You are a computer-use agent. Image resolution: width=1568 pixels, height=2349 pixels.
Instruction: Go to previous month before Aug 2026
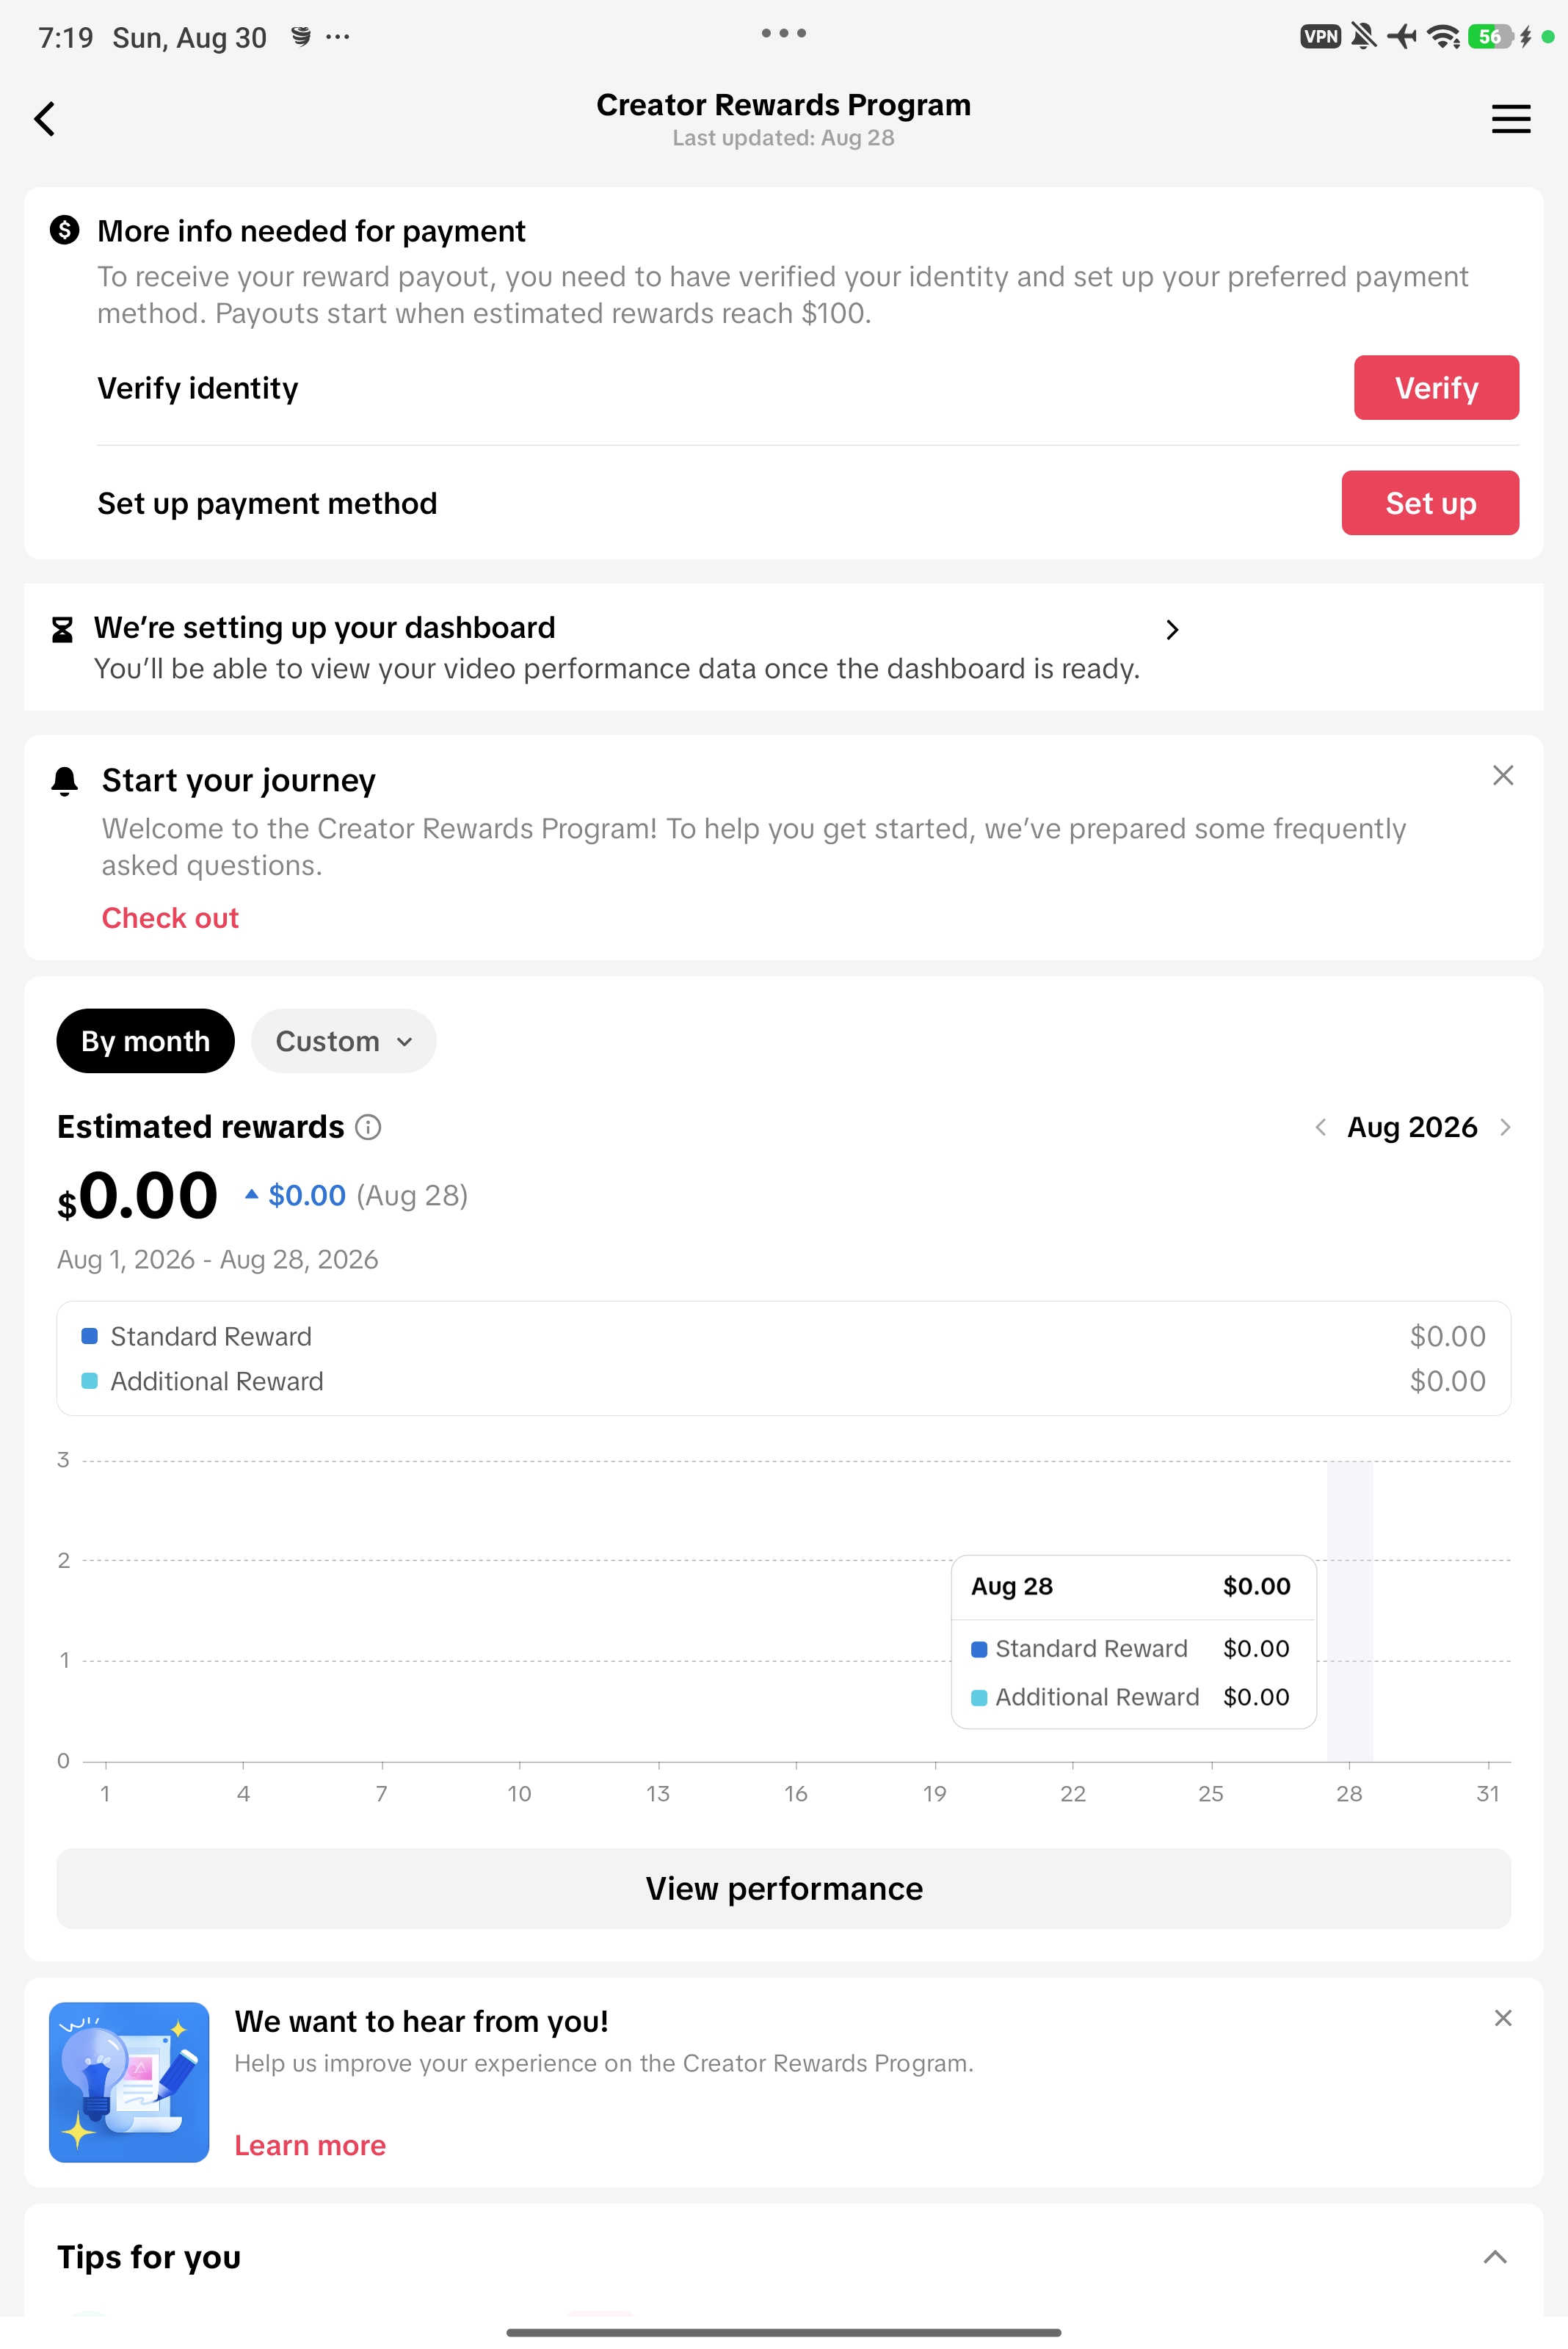(x=1320, y=1127)
